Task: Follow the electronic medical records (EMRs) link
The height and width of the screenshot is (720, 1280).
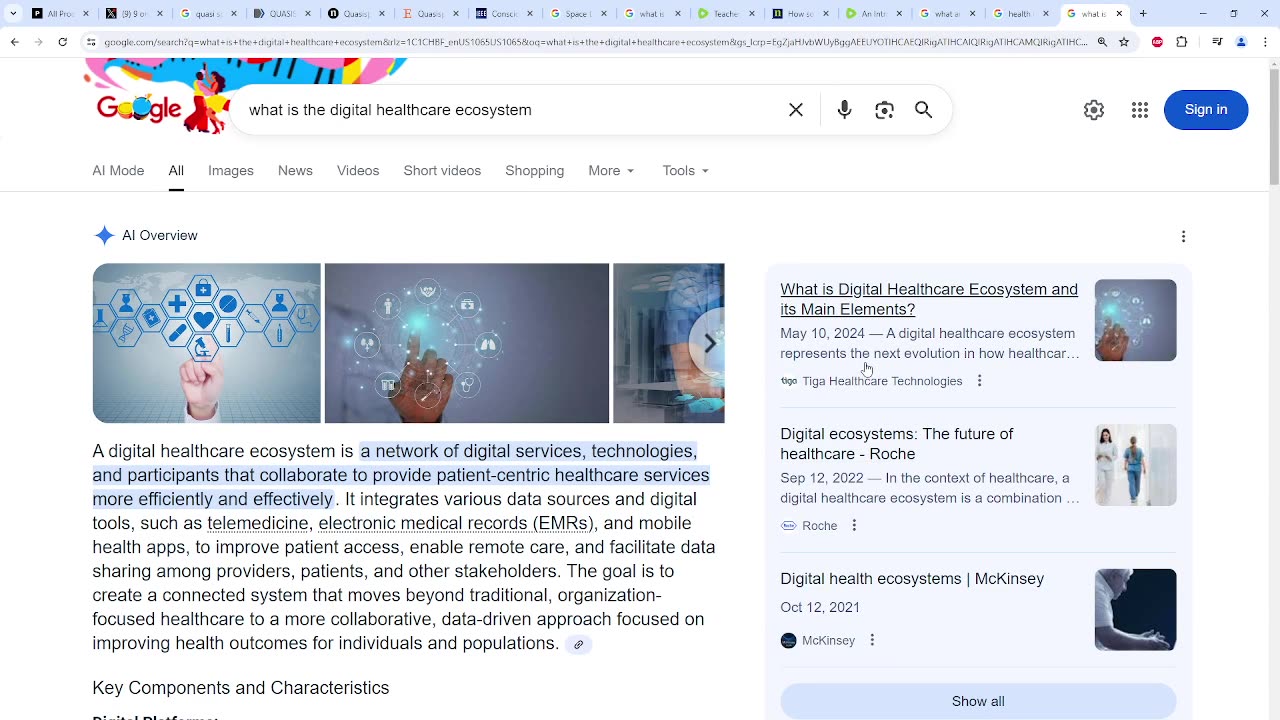Action: point(456,523)
